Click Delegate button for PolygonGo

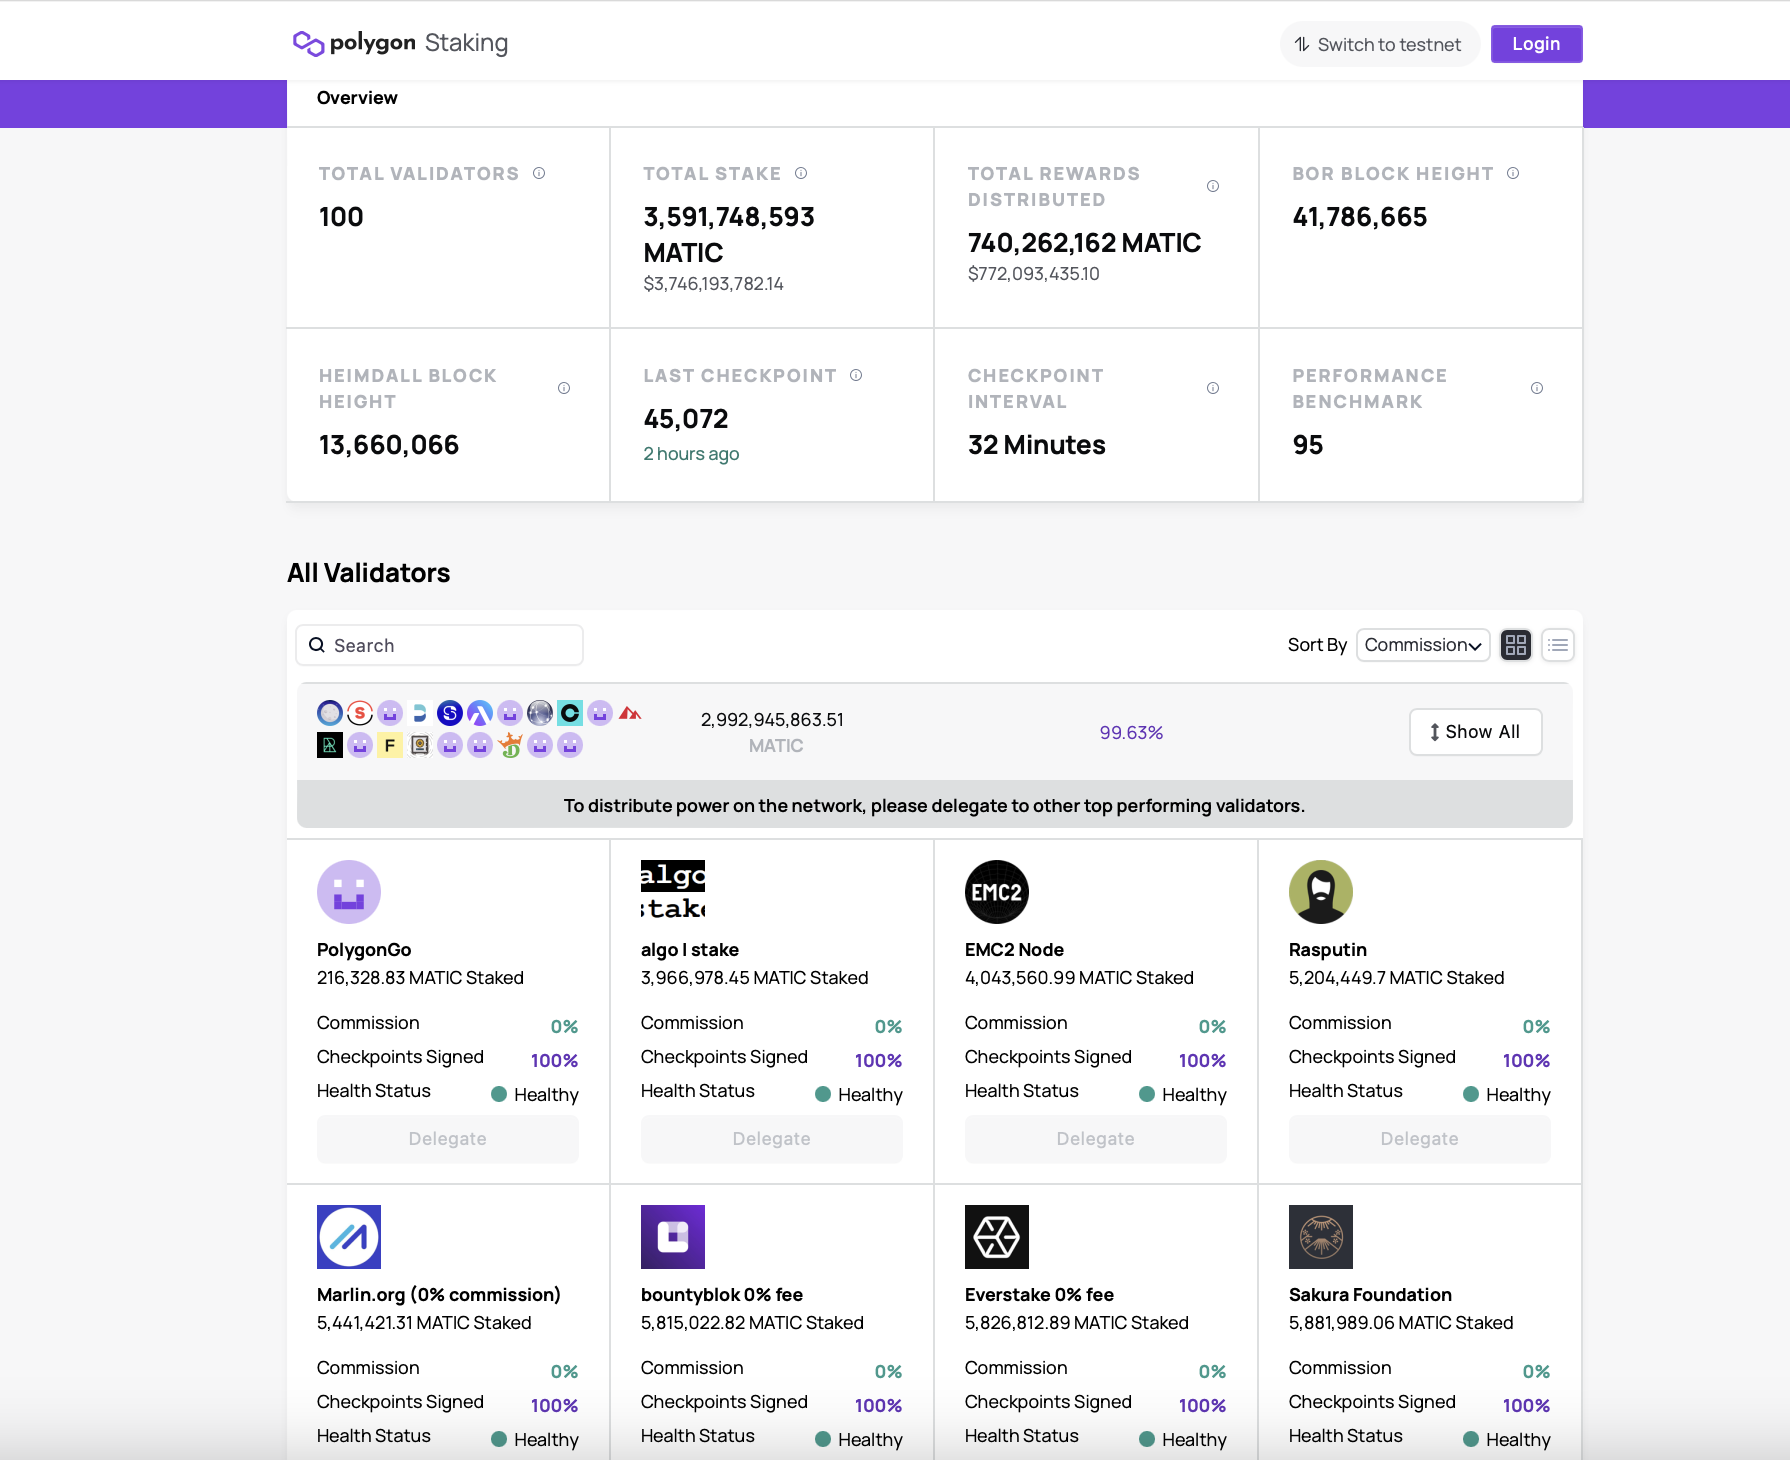pos(448,1139)
